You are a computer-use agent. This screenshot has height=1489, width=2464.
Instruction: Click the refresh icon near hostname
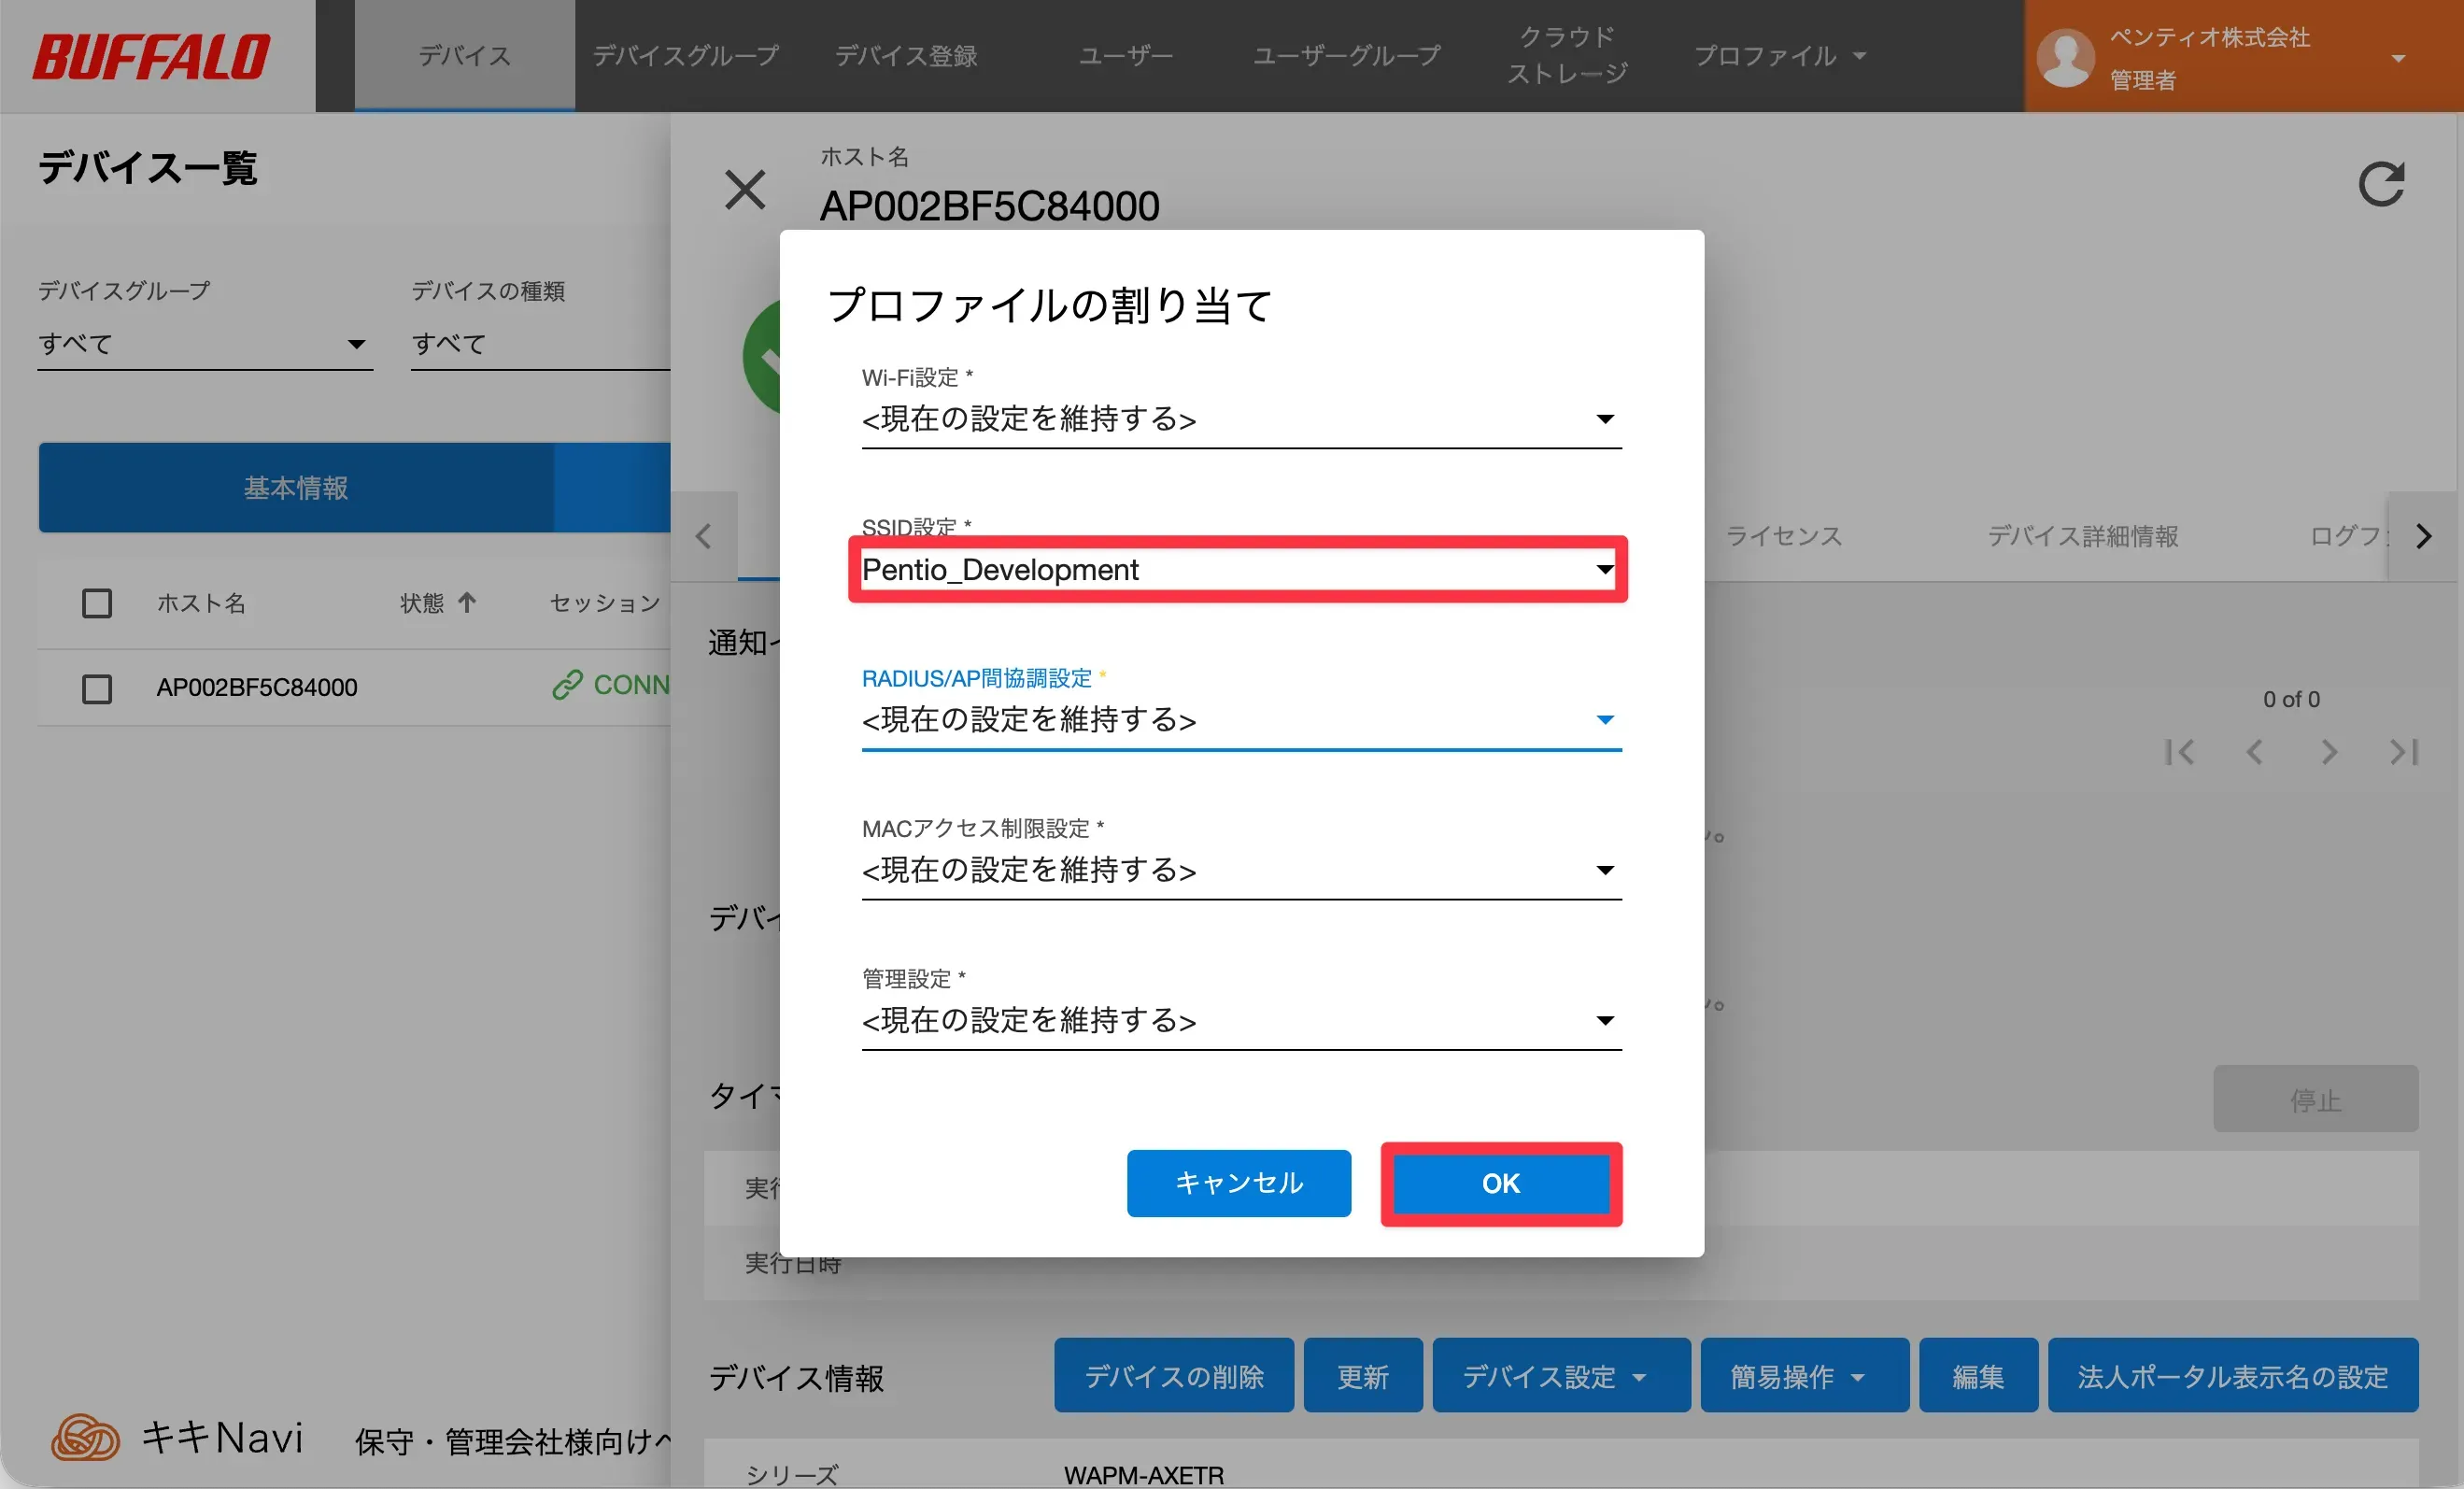[x=2380, y=185]
